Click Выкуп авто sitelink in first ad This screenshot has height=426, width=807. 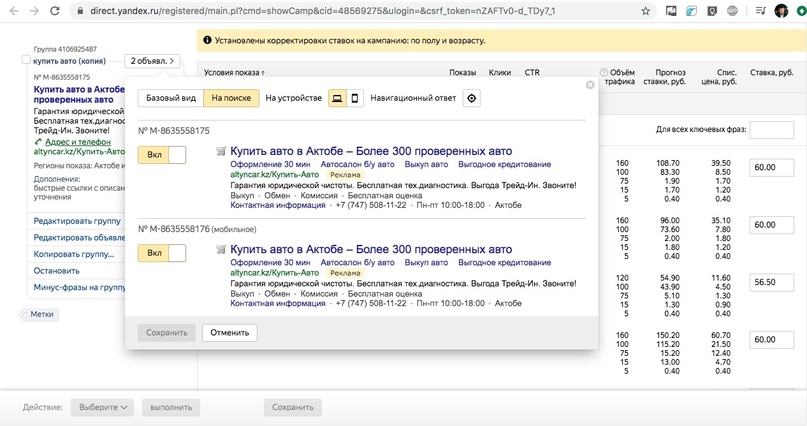click(x=426, y=165)
